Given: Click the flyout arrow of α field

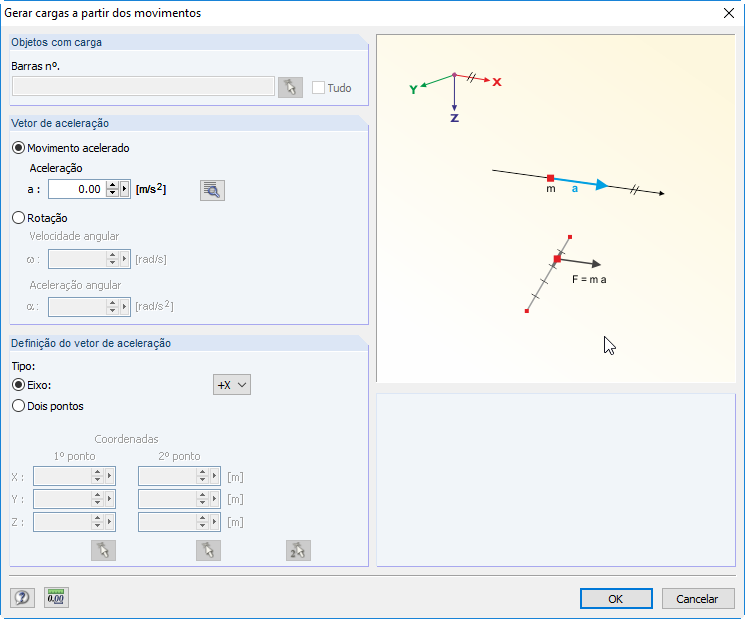Looking at the screenshot, I should coord(124,306).
